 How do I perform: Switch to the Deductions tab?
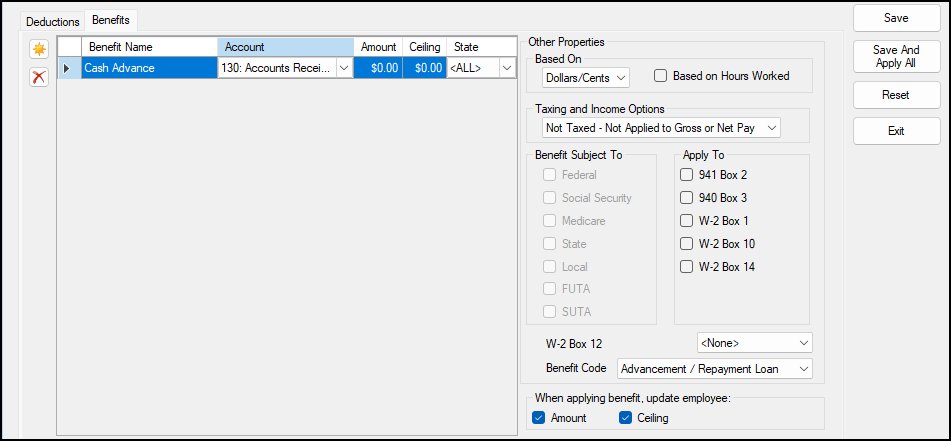[x=52, y=20]
